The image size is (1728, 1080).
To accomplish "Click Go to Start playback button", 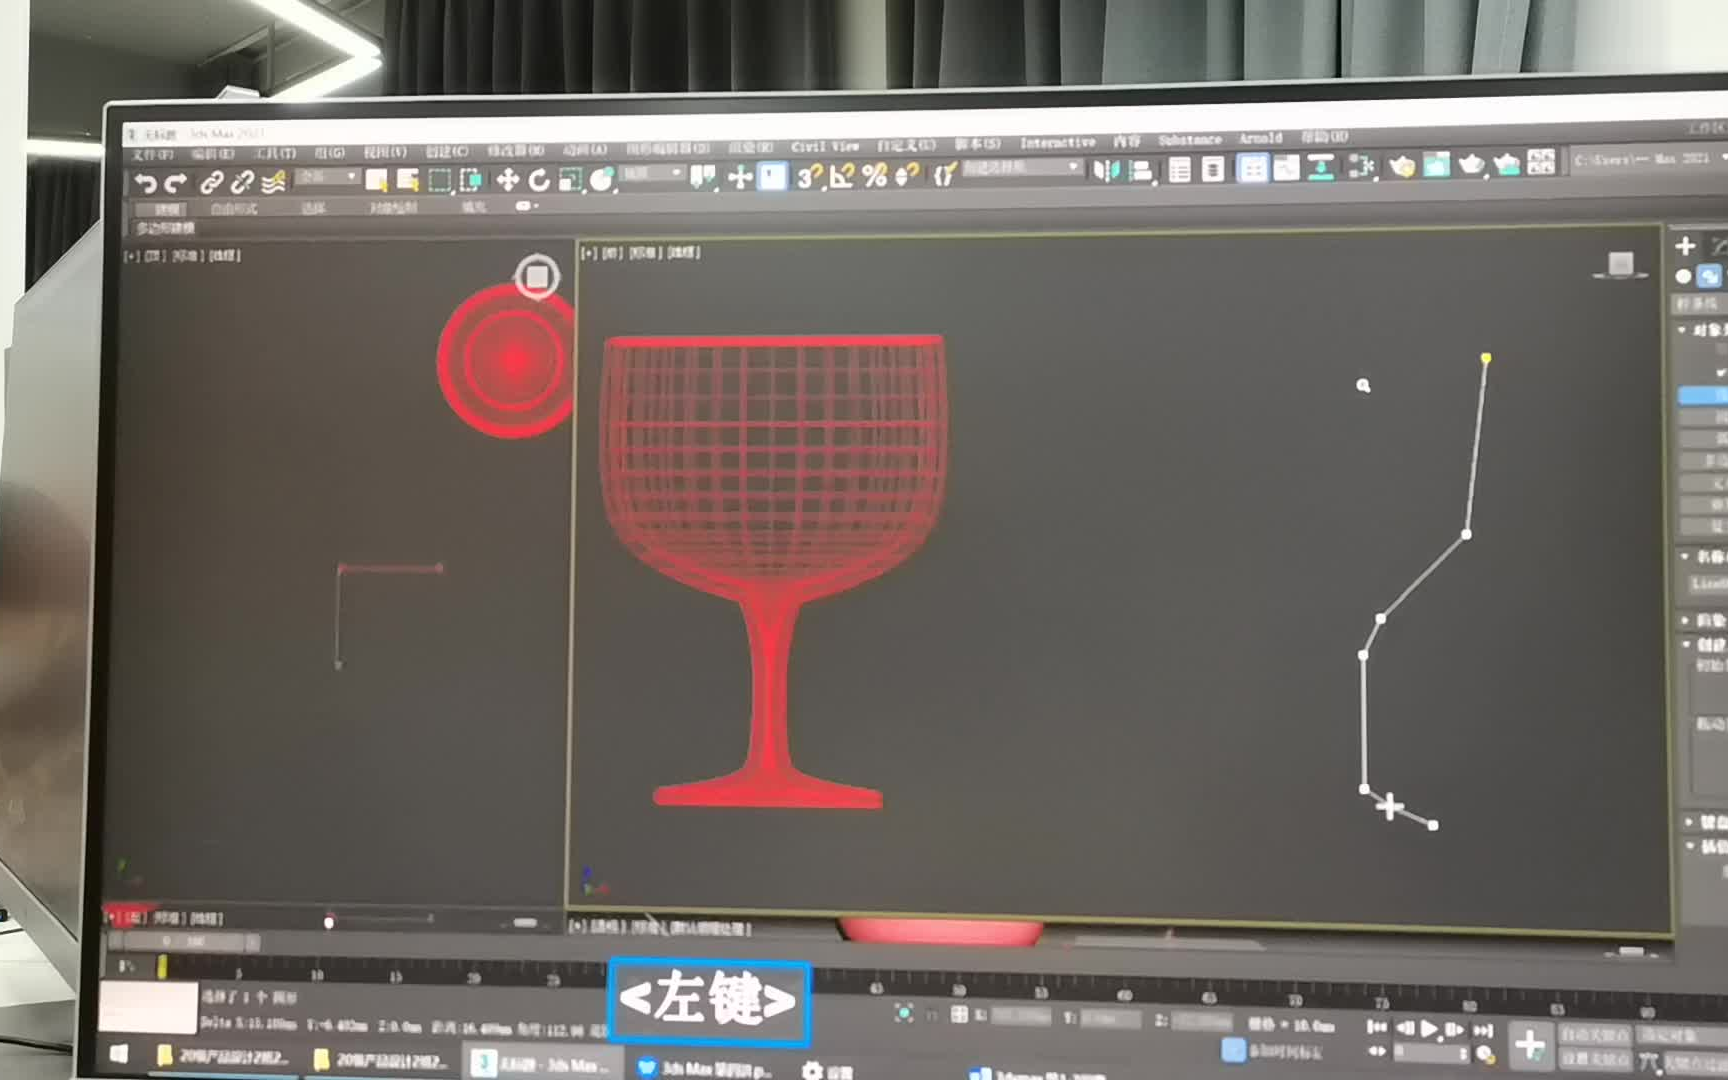I will point(1377,1027).
